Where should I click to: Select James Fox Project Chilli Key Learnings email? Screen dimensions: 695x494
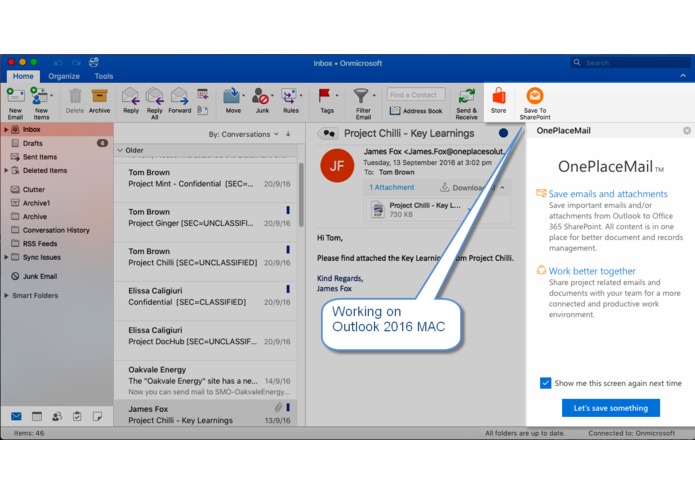pyautogui.click(x=206, y=413)
